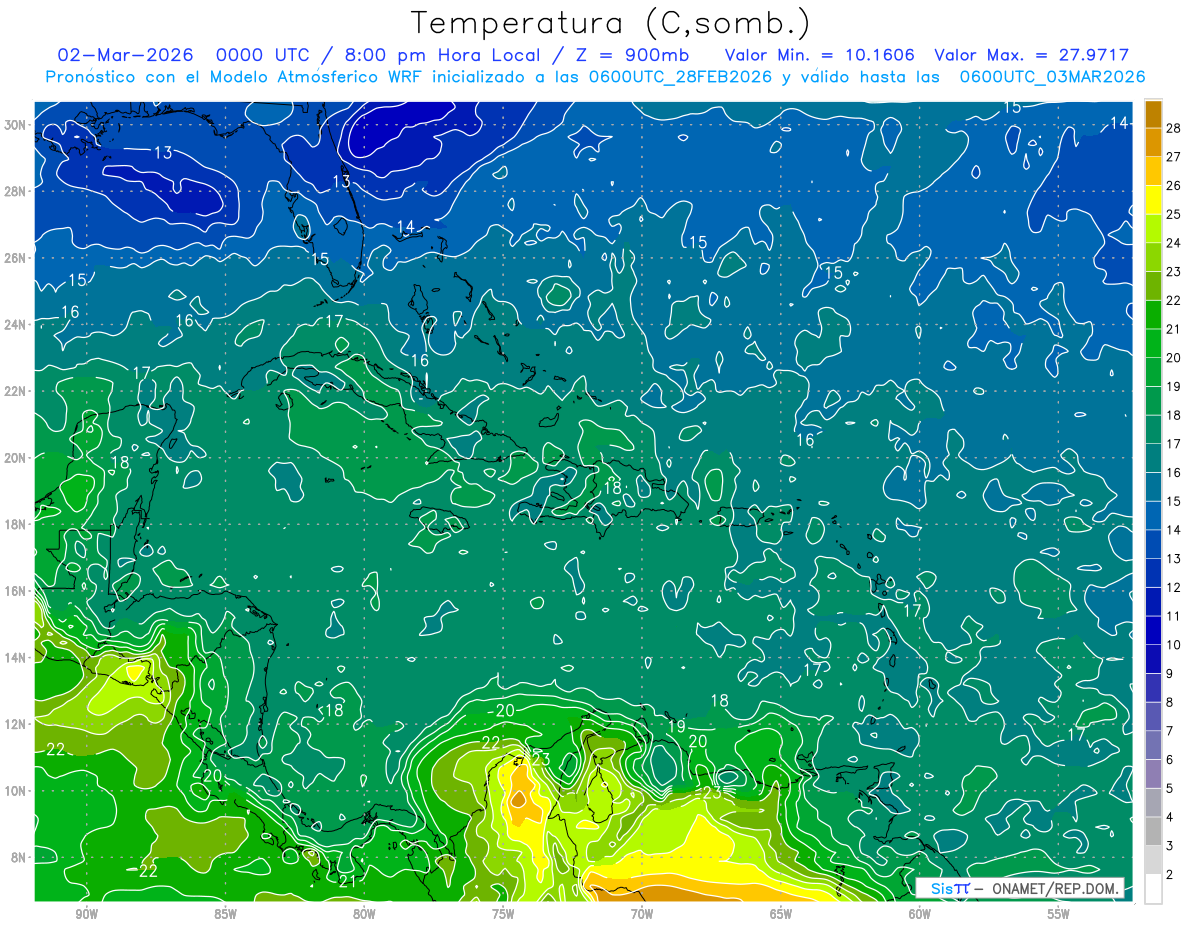Click the '16N' latitude axis label

pos(17,590)
